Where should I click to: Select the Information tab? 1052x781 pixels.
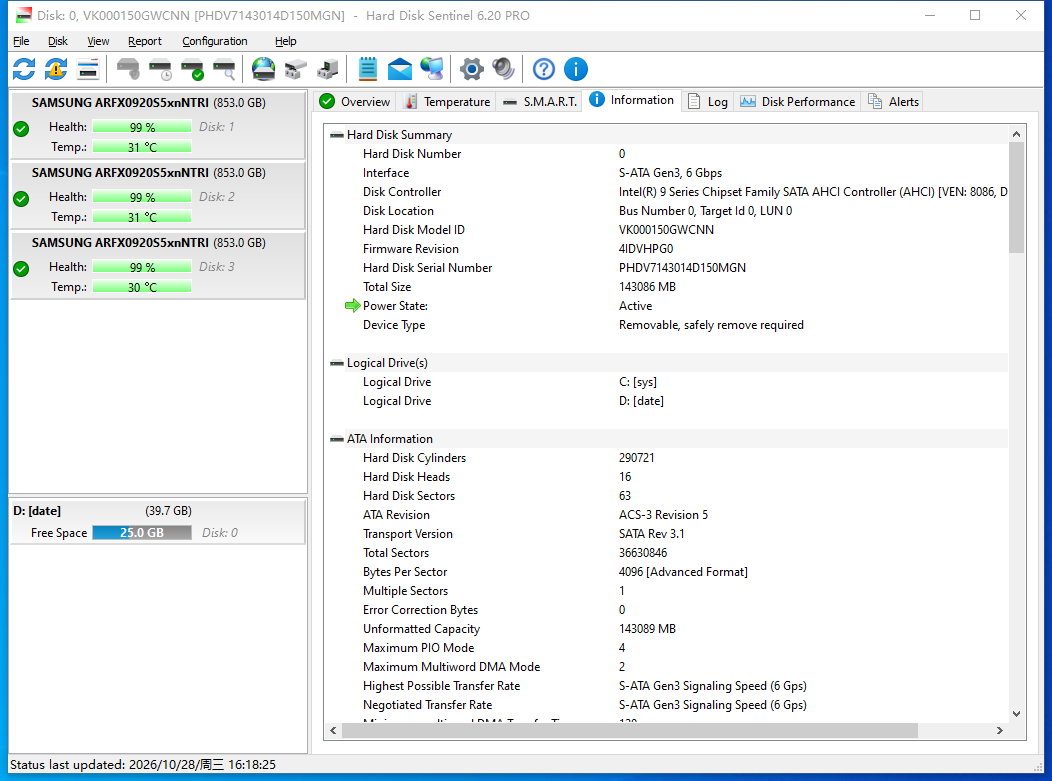[x=631, y=100]
